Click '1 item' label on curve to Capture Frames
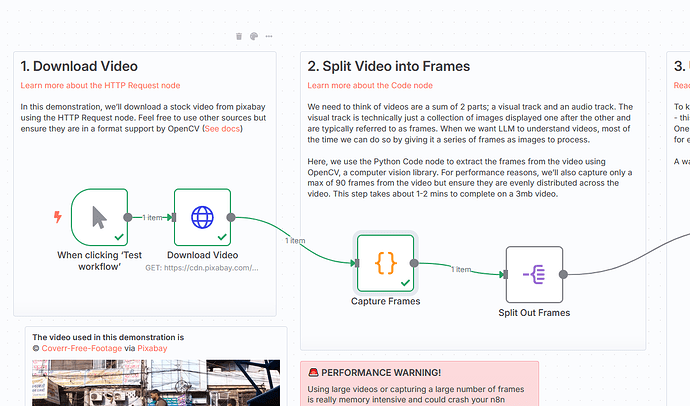Screen dimensions: 690x406 [295, 241]
